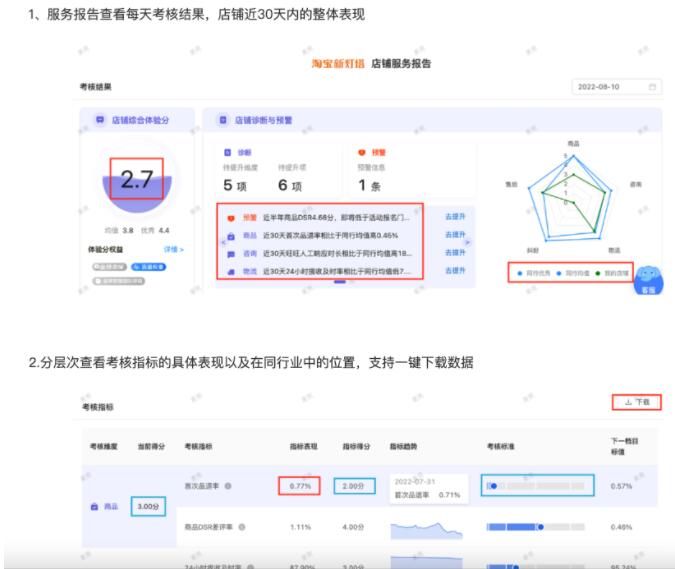This screenshot has width=675, height=569.
Task: Click the 指标趋势 column header
Action: tap(404, 446)
